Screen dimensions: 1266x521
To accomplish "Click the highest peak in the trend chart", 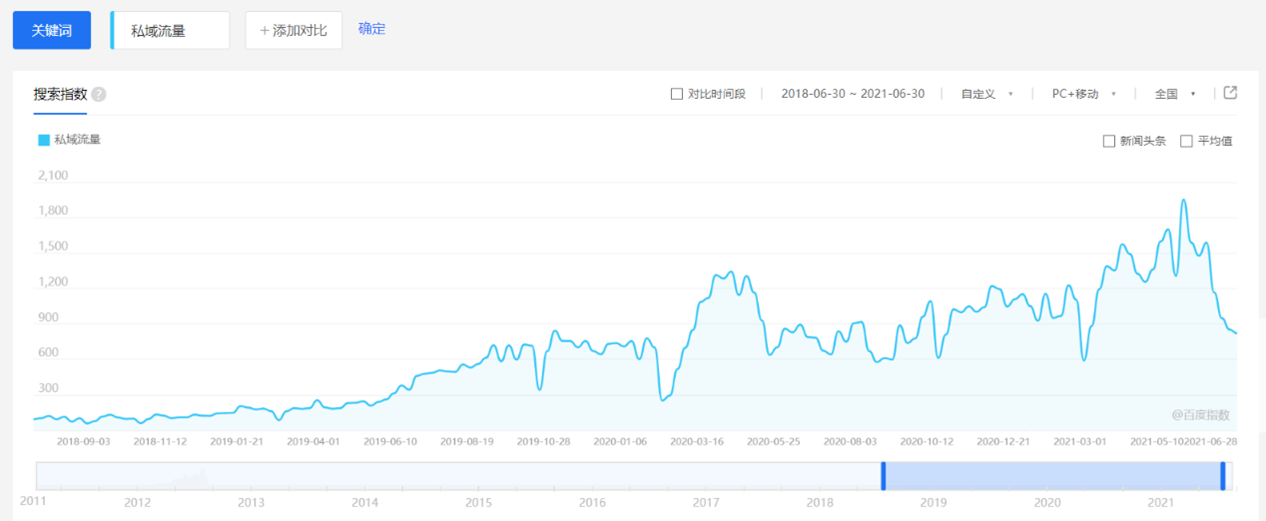I will point(1184,201).
